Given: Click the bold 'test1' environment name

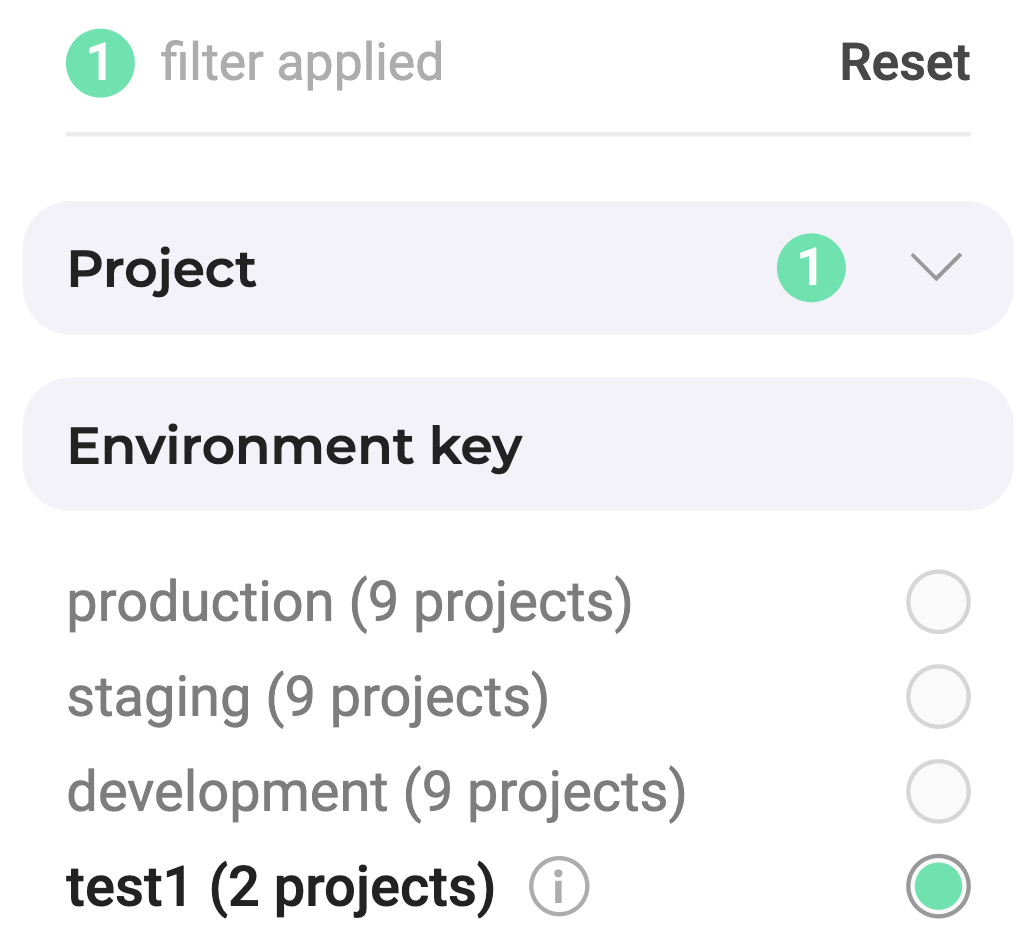Looking at the screenshot, I should pyautogui.click(x=128, y=887).
